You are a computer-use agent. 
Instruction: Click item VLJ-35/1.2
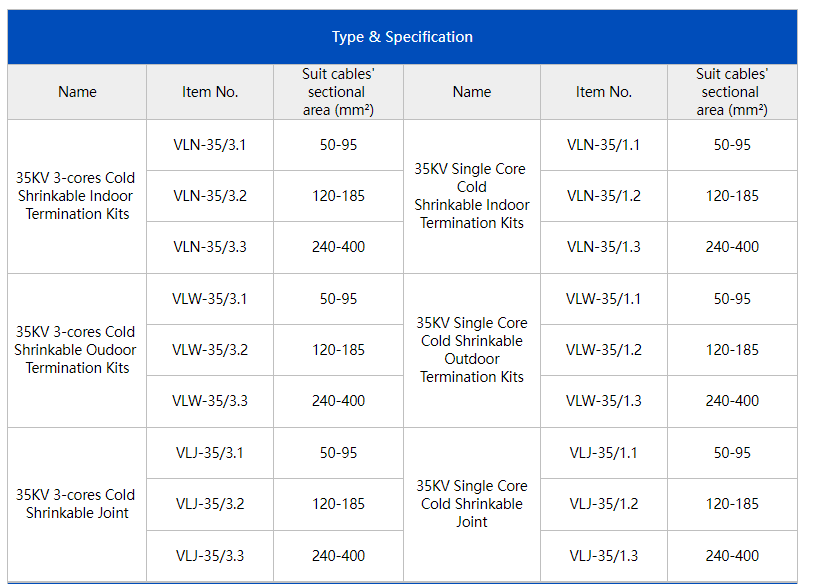click(x=603, y=504)
